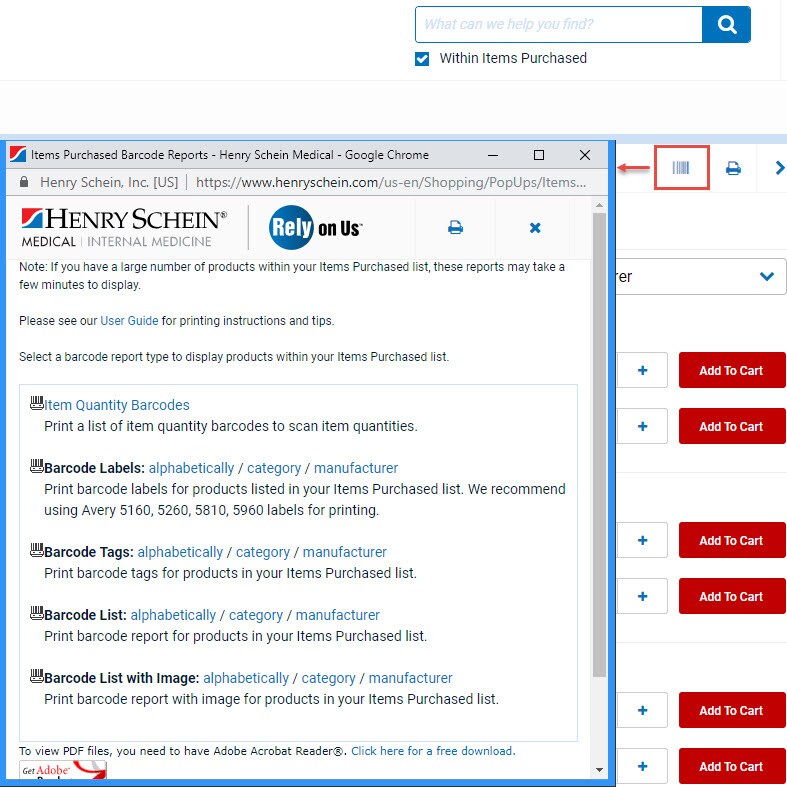Image resolution: width=787 pixels, height=787 pixels.
Task: Click the topmost Add To Cart button
Action: (x=731, y=371)
